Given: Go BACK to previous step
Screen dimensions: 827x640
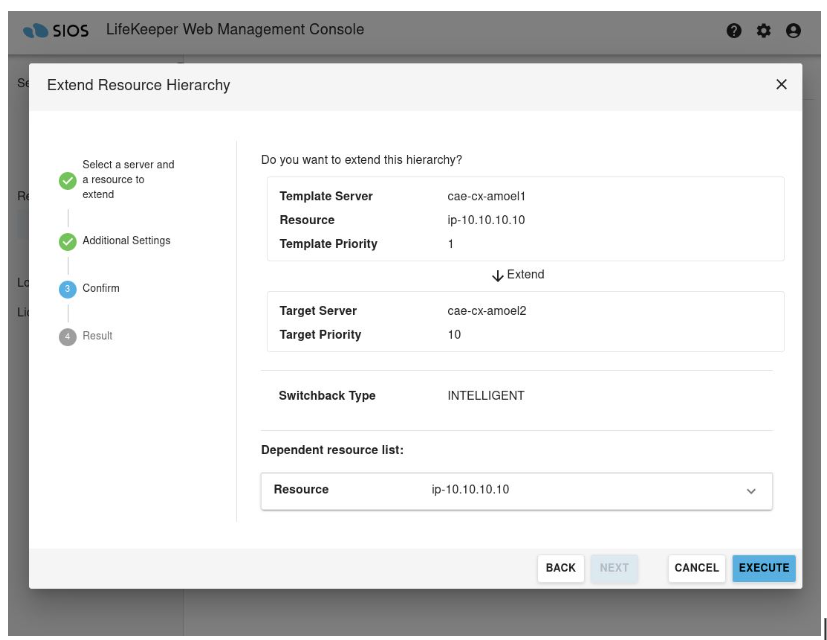Looking at the screenshot, I should [560, 568].
